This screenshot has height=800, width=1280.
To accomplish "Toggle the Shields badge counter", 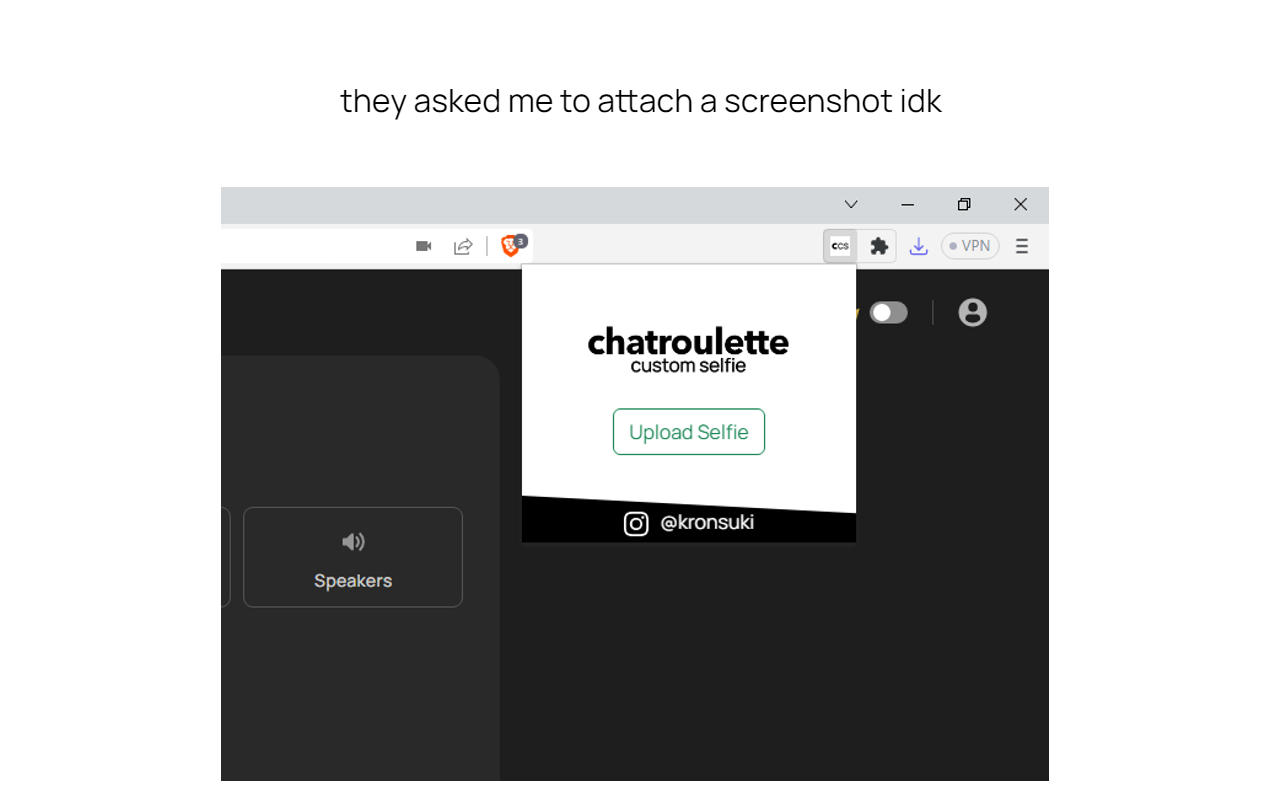I will [518, 239].
